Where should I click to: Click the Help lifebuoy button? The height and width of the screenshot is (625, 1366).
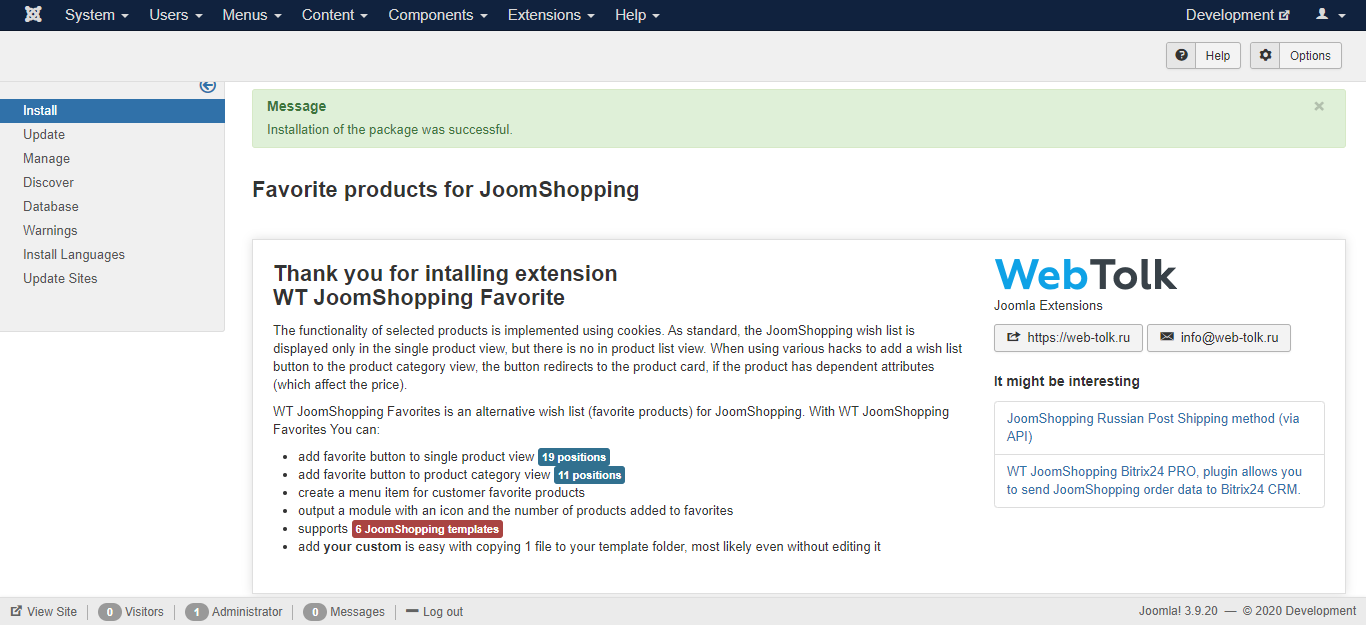1203,56
